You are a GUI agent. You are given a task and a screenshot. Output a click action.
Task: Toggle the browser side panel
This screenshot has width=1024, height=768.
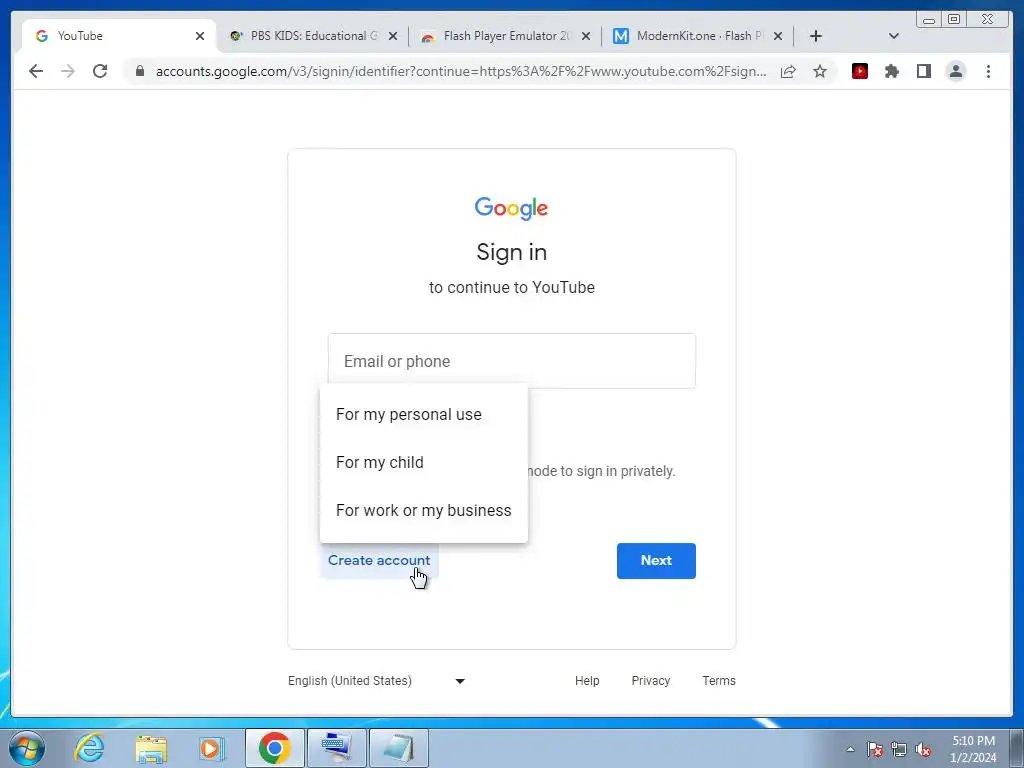[923, 71]
